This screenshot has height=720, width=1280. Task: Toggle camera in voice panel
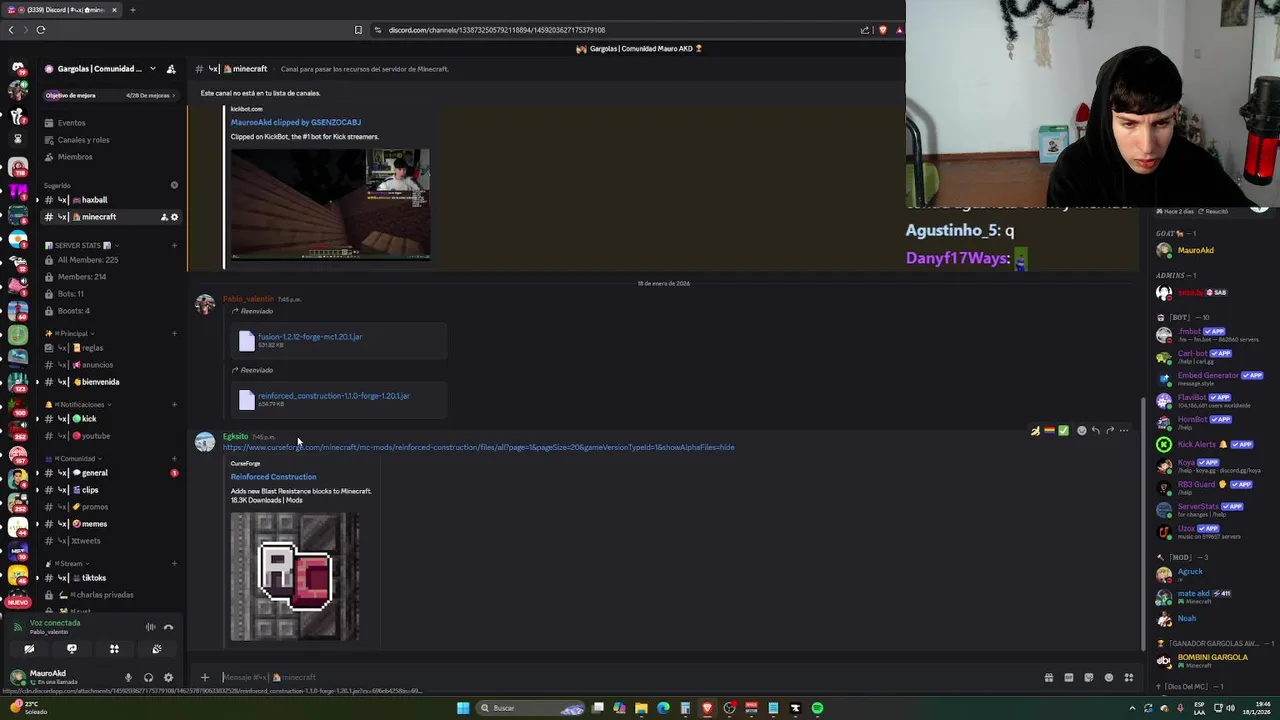pos(29,649)
